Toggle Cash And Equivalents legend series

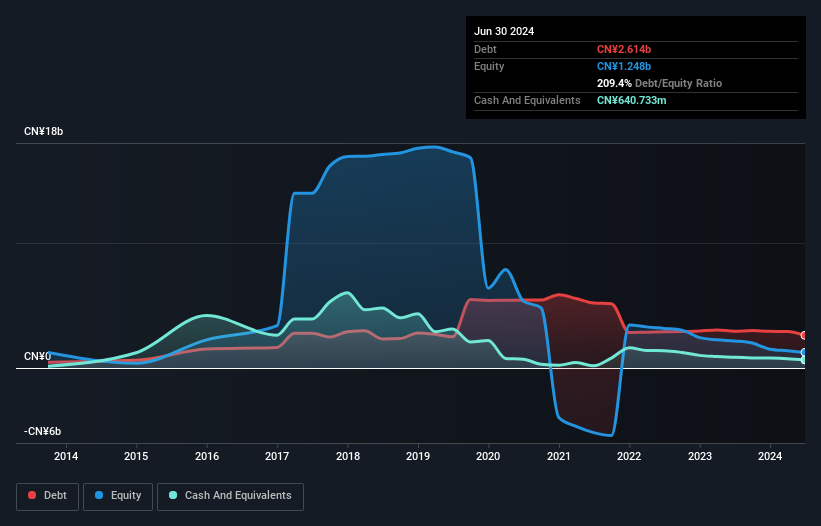[x=230, y=495]
